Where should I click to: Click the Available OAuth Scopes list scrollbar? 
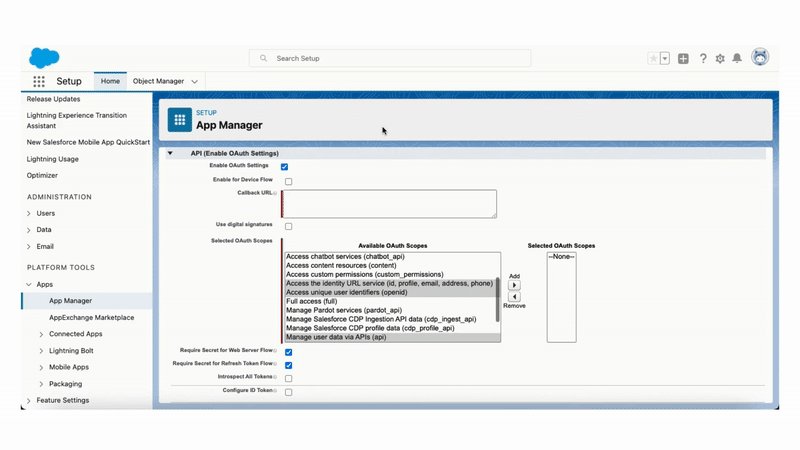pos(497,299)
